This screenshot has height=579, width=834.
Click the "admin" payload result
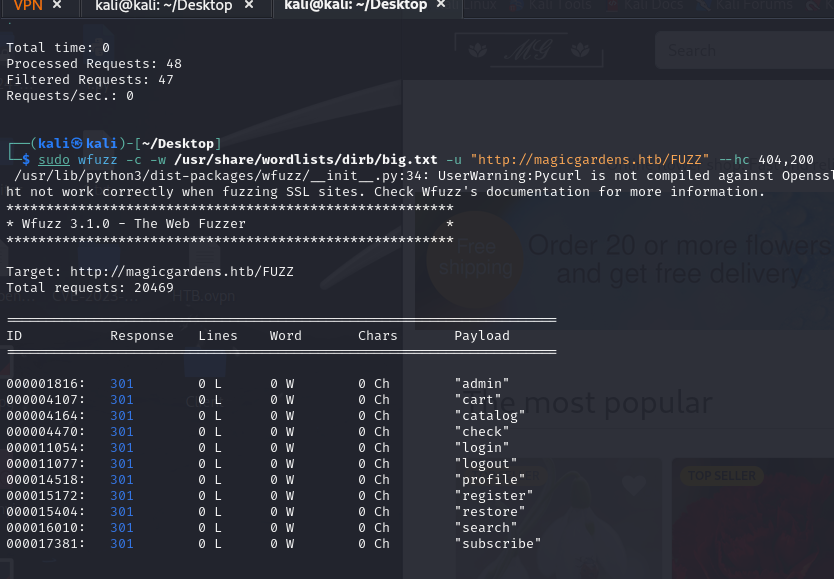[482, 383]
